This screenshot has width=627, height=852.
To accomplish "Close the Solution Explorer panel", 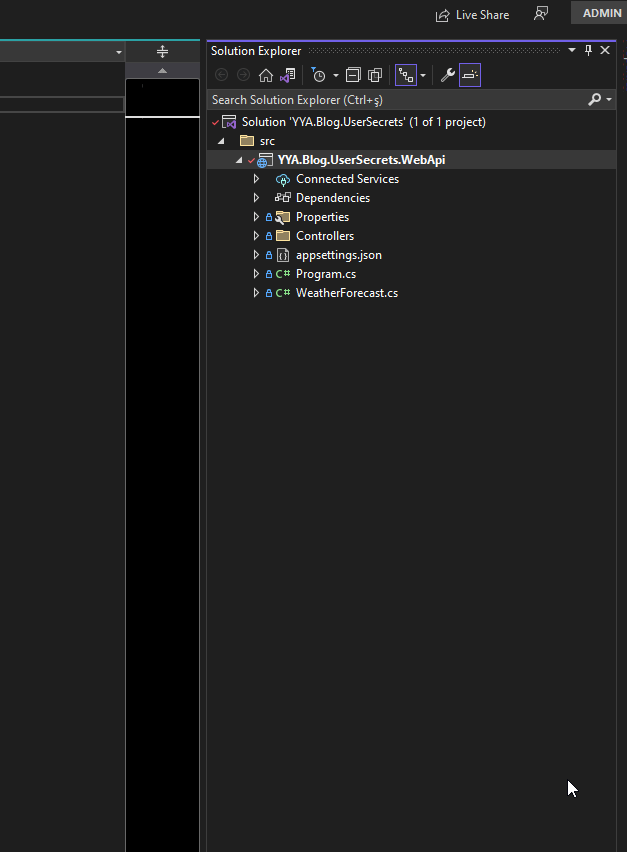I will (x=605, y=50).
